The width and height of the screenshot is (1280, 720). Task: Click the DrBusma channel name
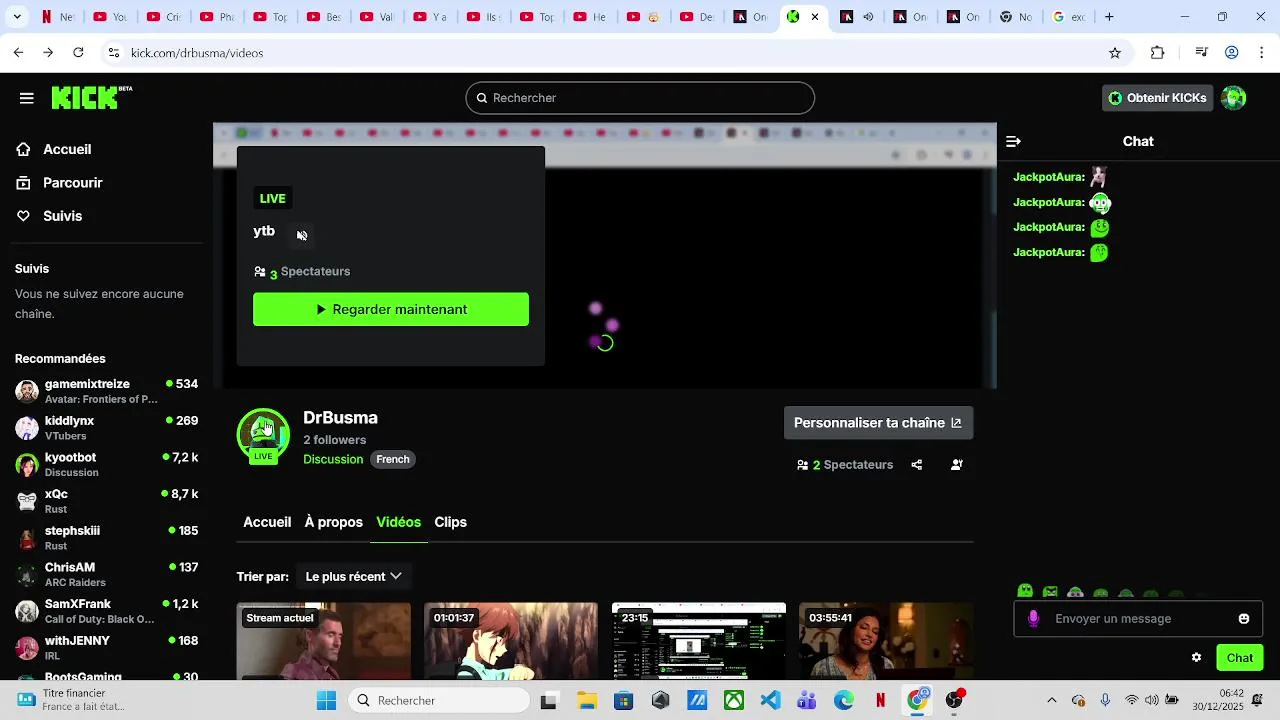click(340, 418)
